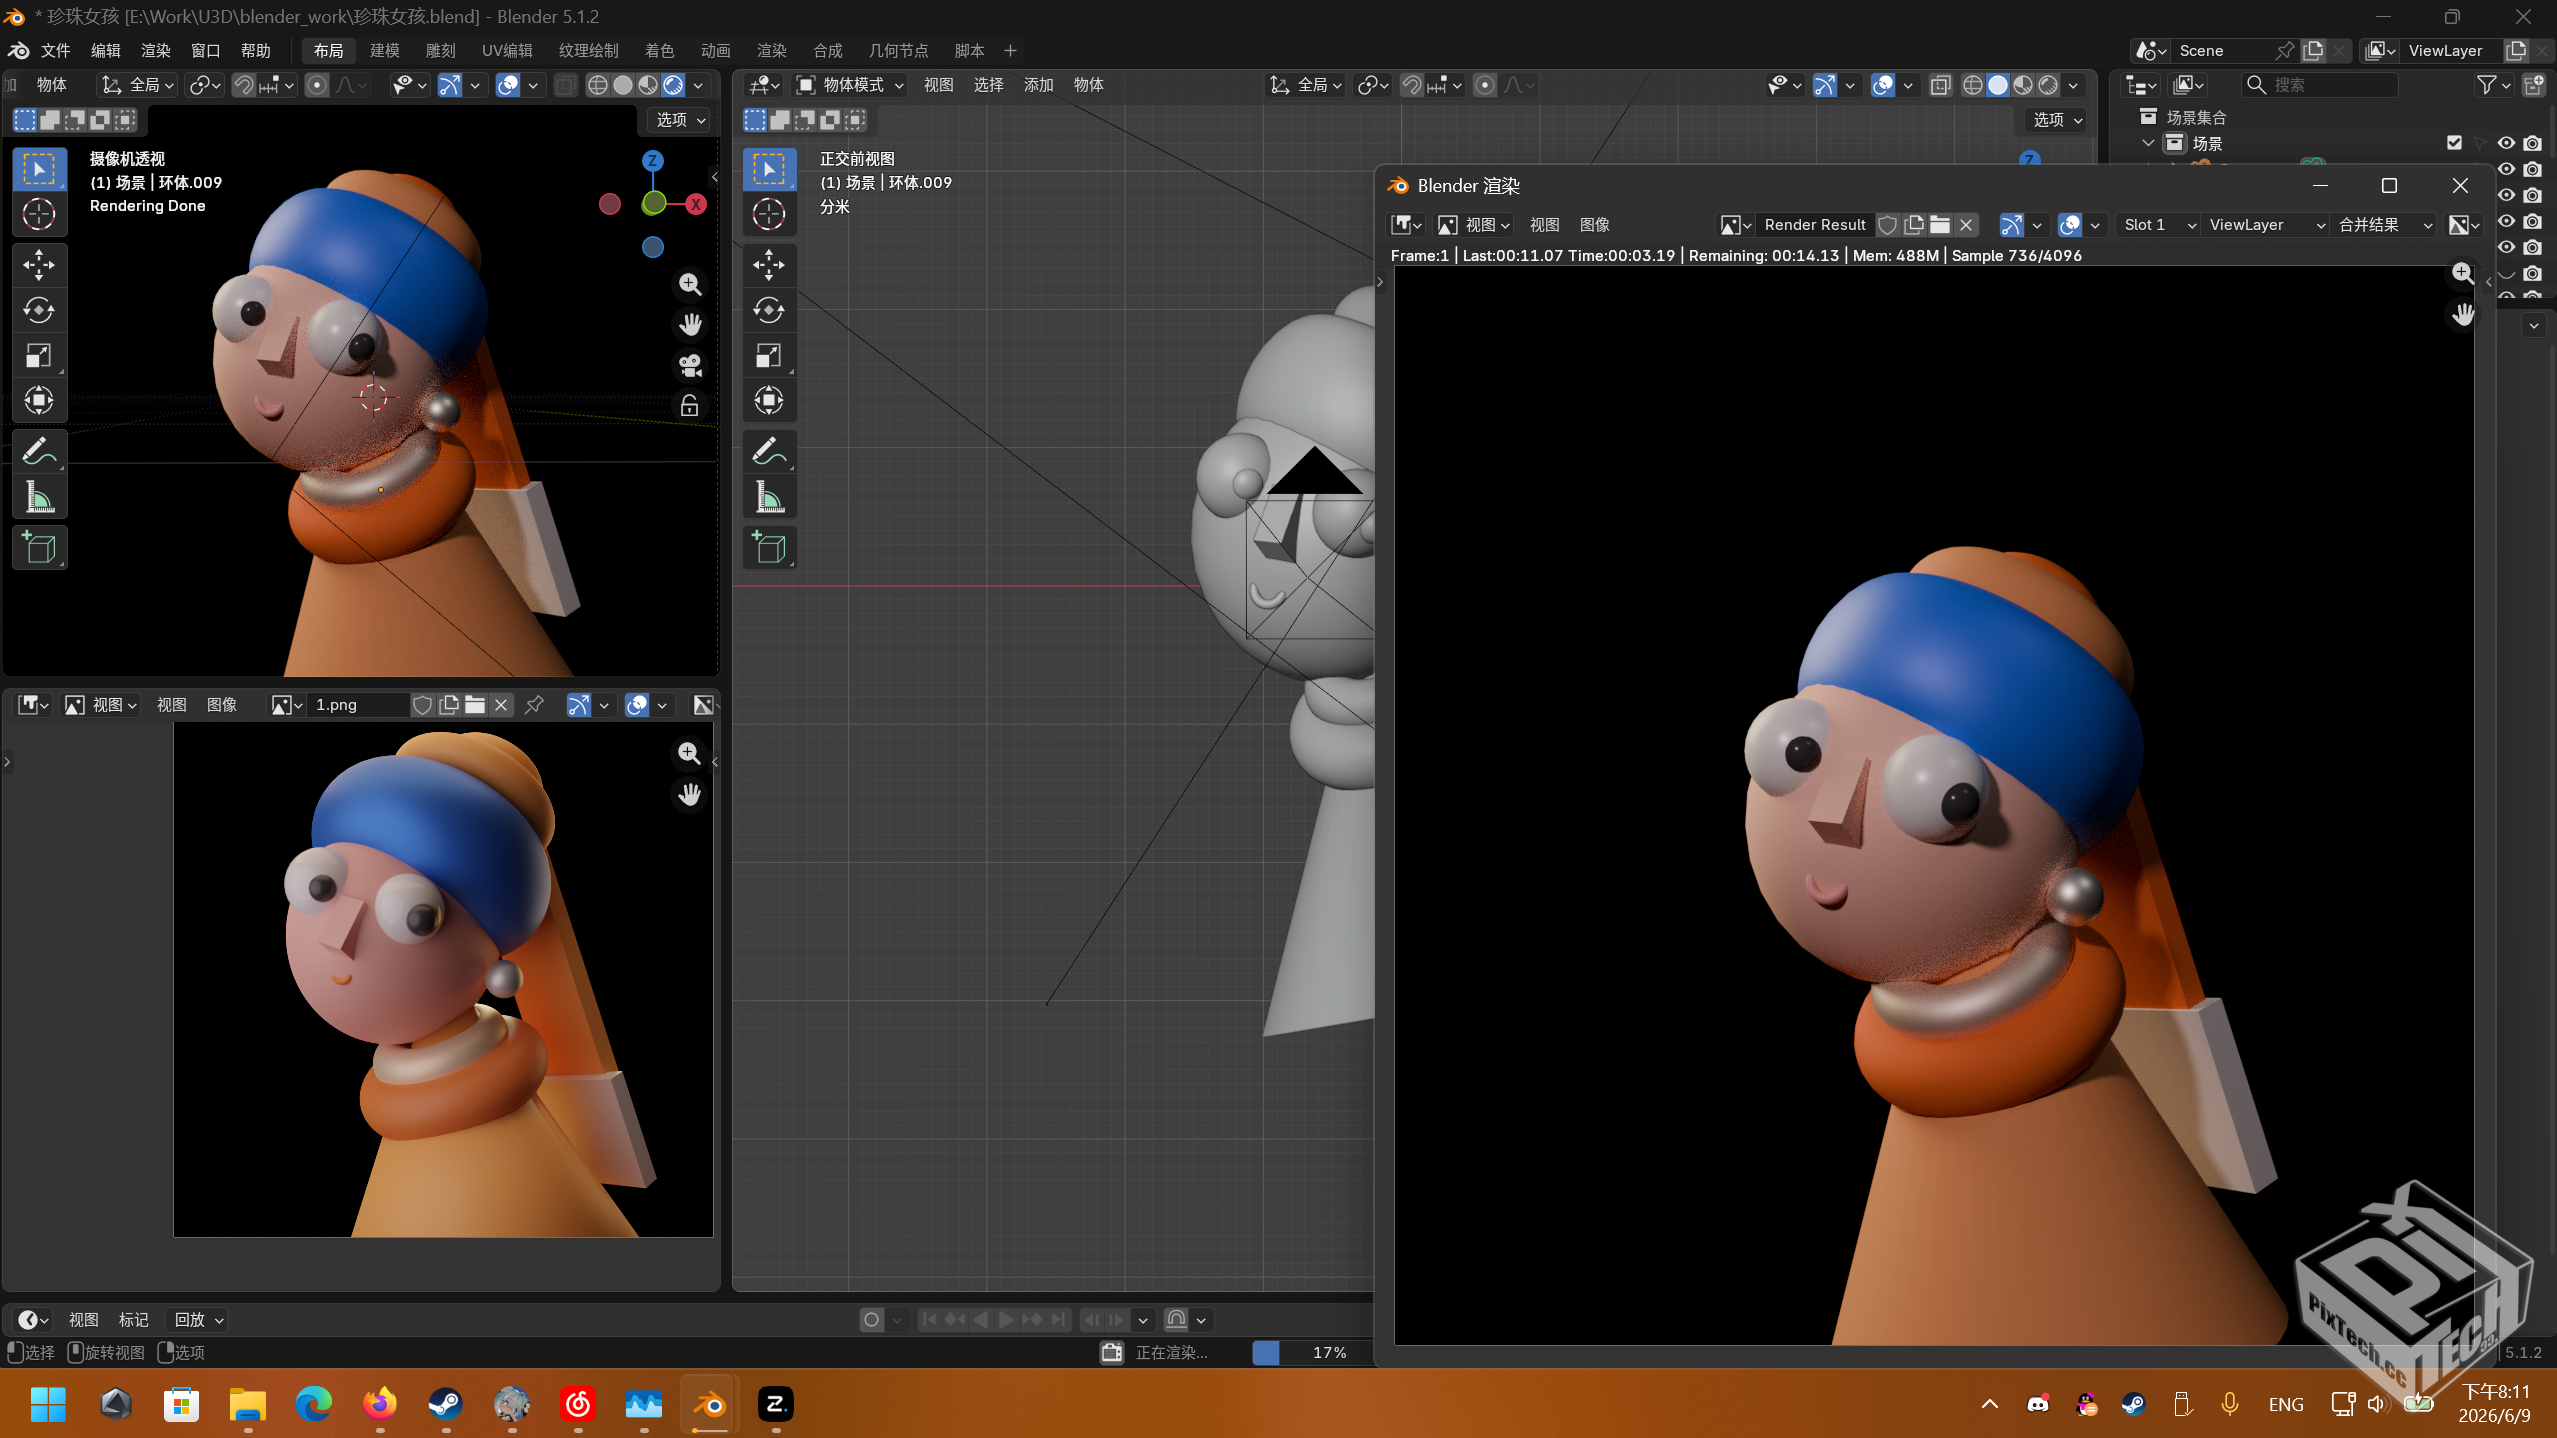
Task: Disable the 场景 collection in renders
Action: coord(2532,143)
